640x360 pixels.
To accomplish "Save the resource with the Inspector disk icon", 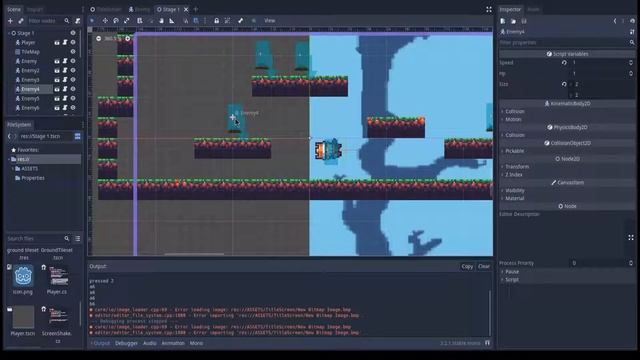I will (x=524, y=21).
